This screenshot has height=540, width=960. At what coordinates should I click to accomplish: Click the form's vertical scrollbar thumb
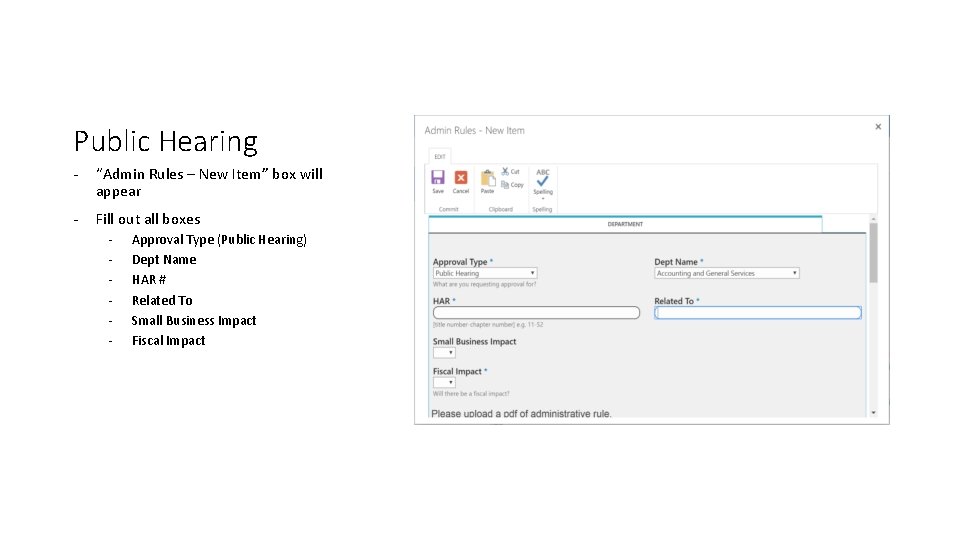click(x=874, y=253)
